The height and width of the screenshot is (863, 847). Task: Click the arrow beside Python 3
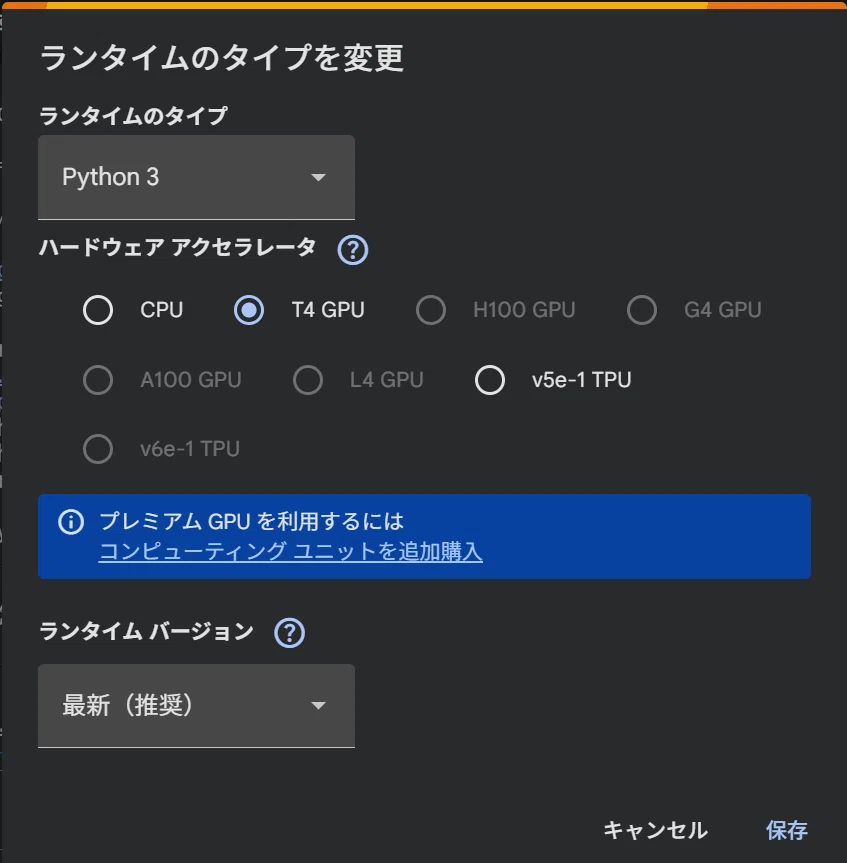(318, 177)
